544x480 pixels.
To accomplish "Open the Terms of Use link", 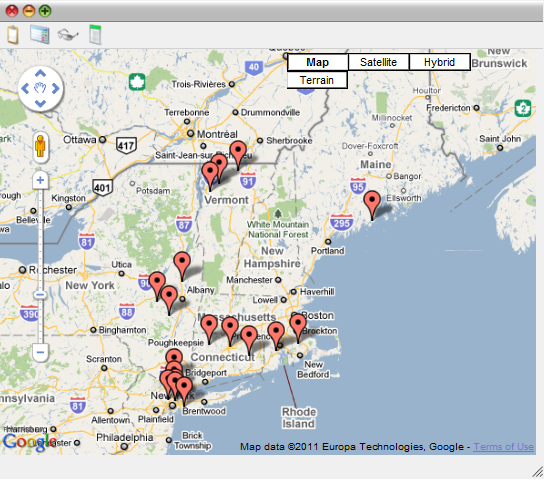I will coord(503,447).
